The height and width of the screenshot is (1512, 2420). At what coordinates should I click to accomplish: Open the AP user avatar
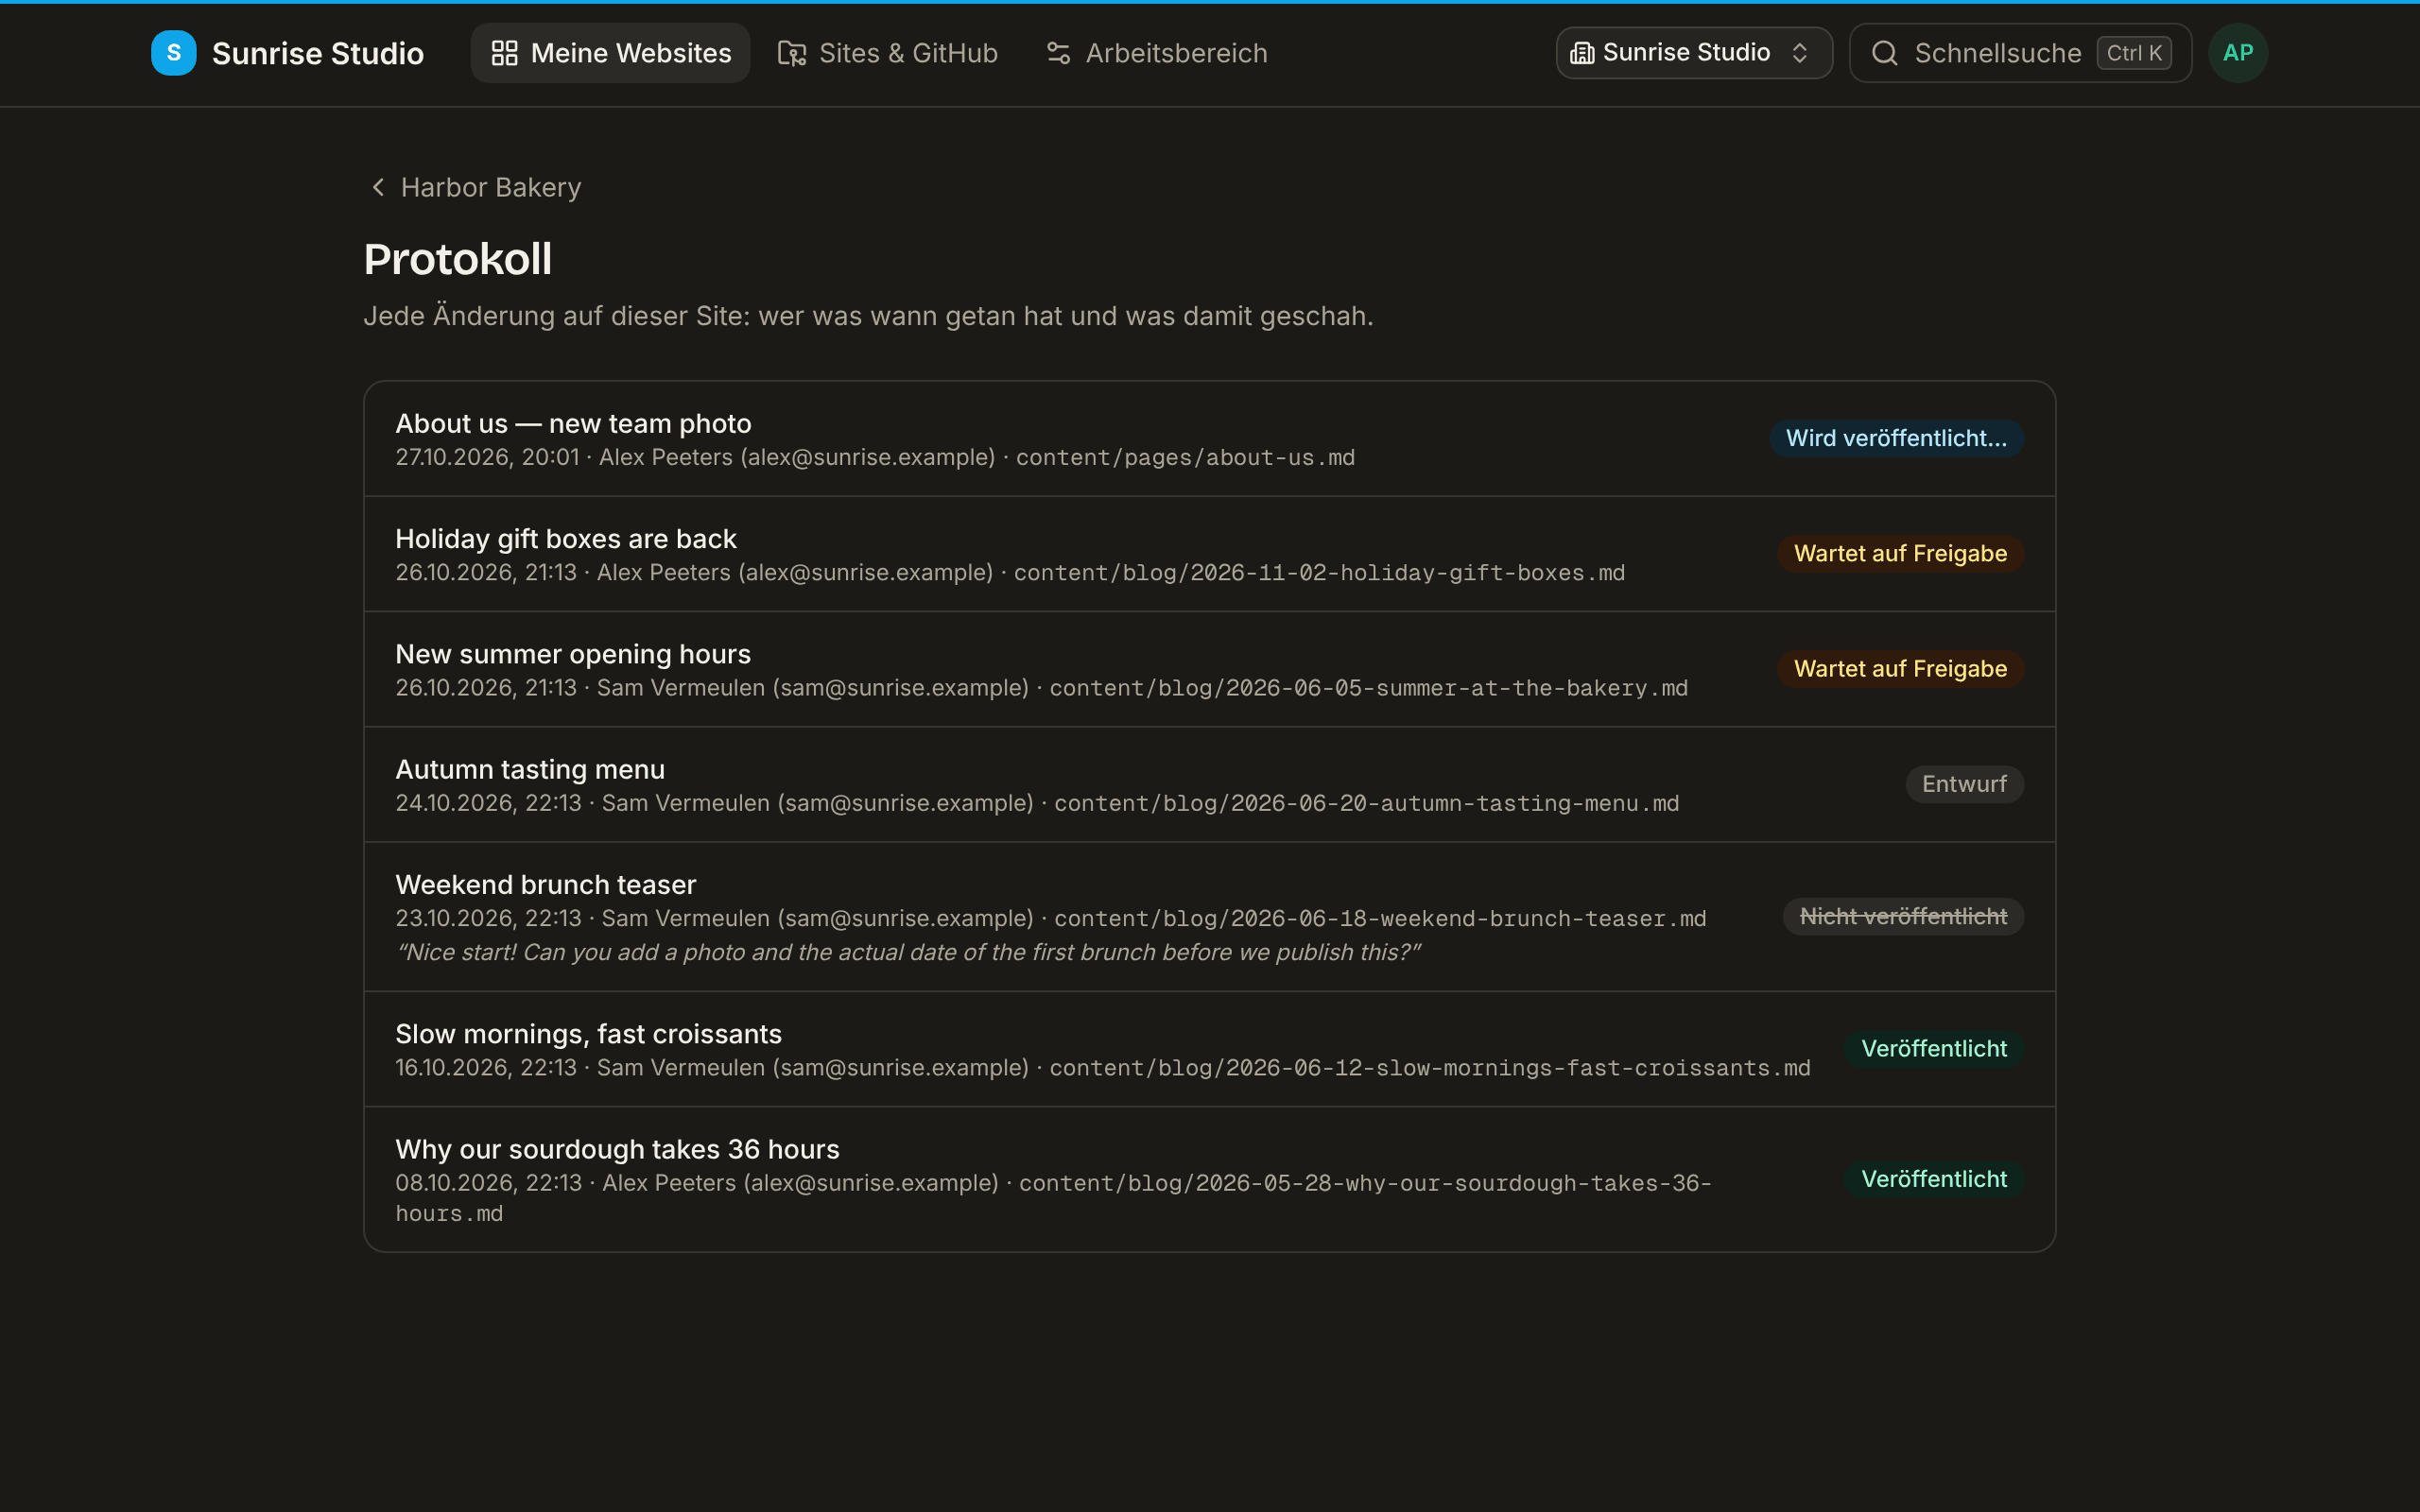pos(2238,53)
